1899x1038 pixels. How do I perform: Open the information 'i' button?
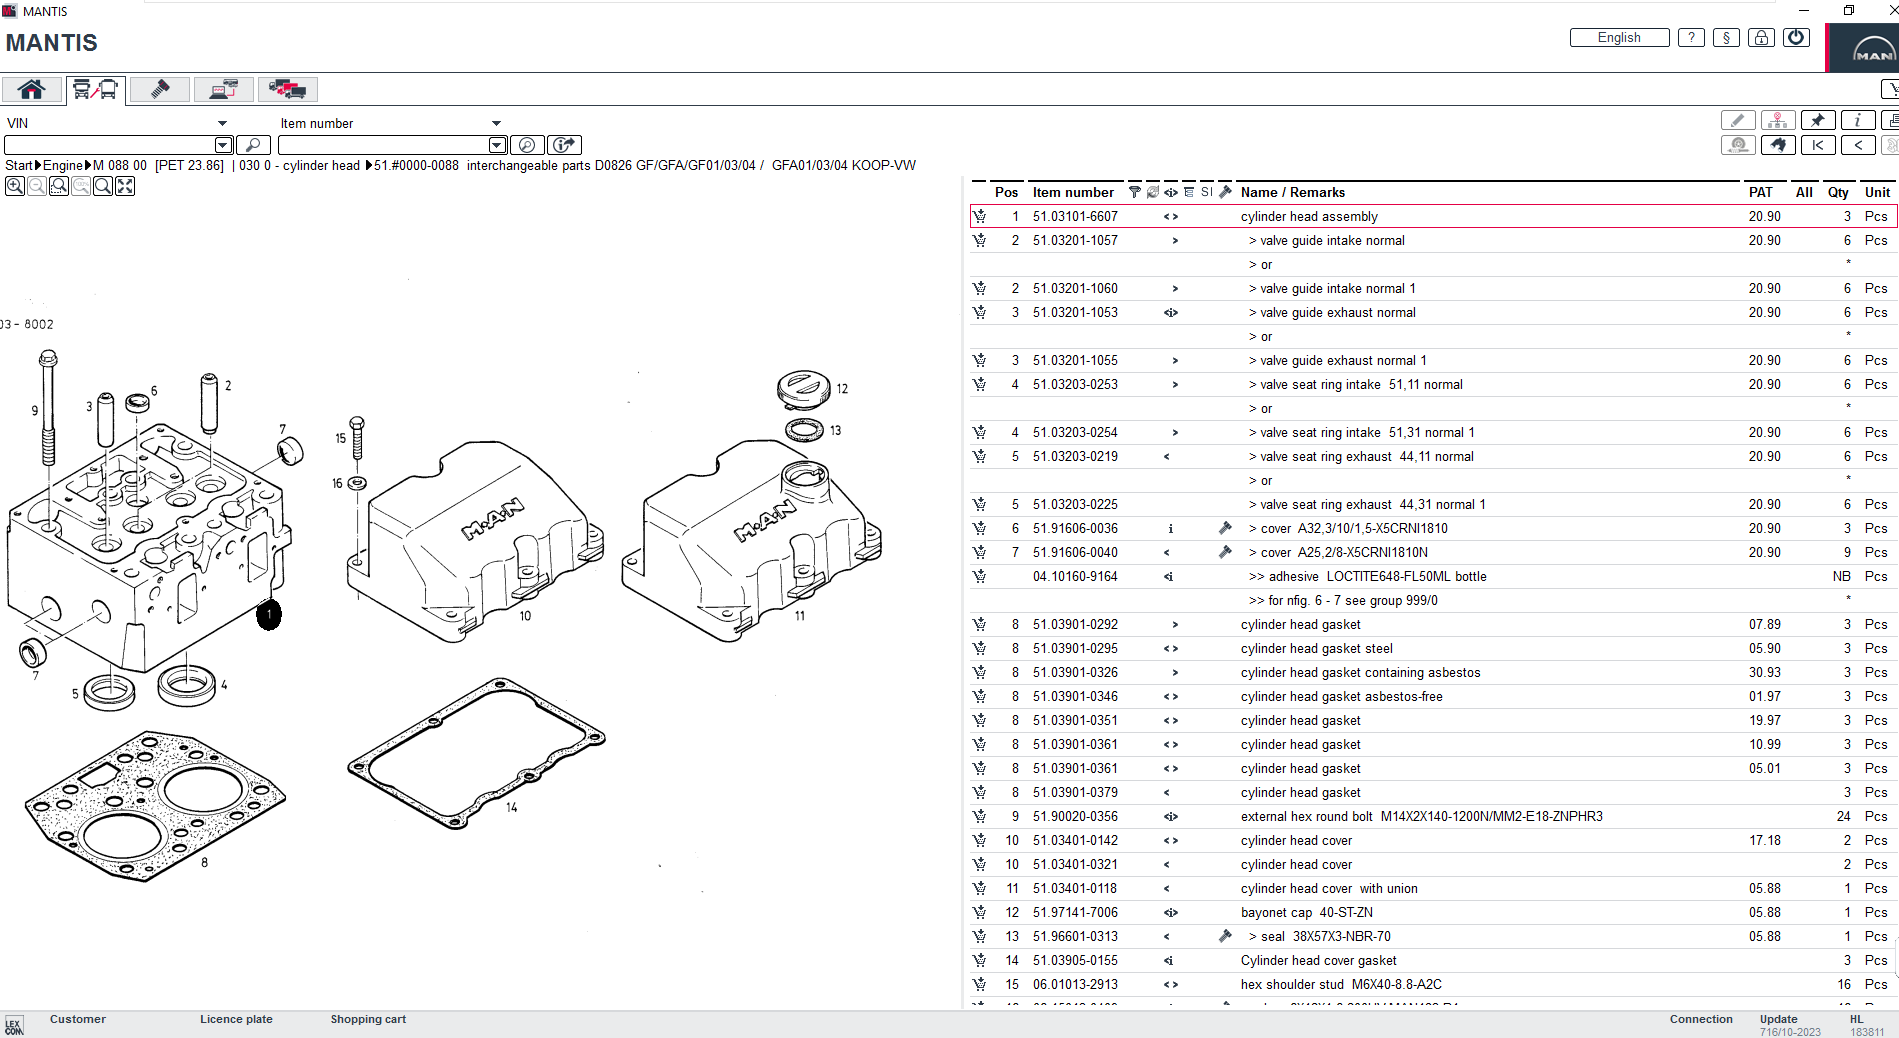pyautogui.click(x=1858, y=120)
